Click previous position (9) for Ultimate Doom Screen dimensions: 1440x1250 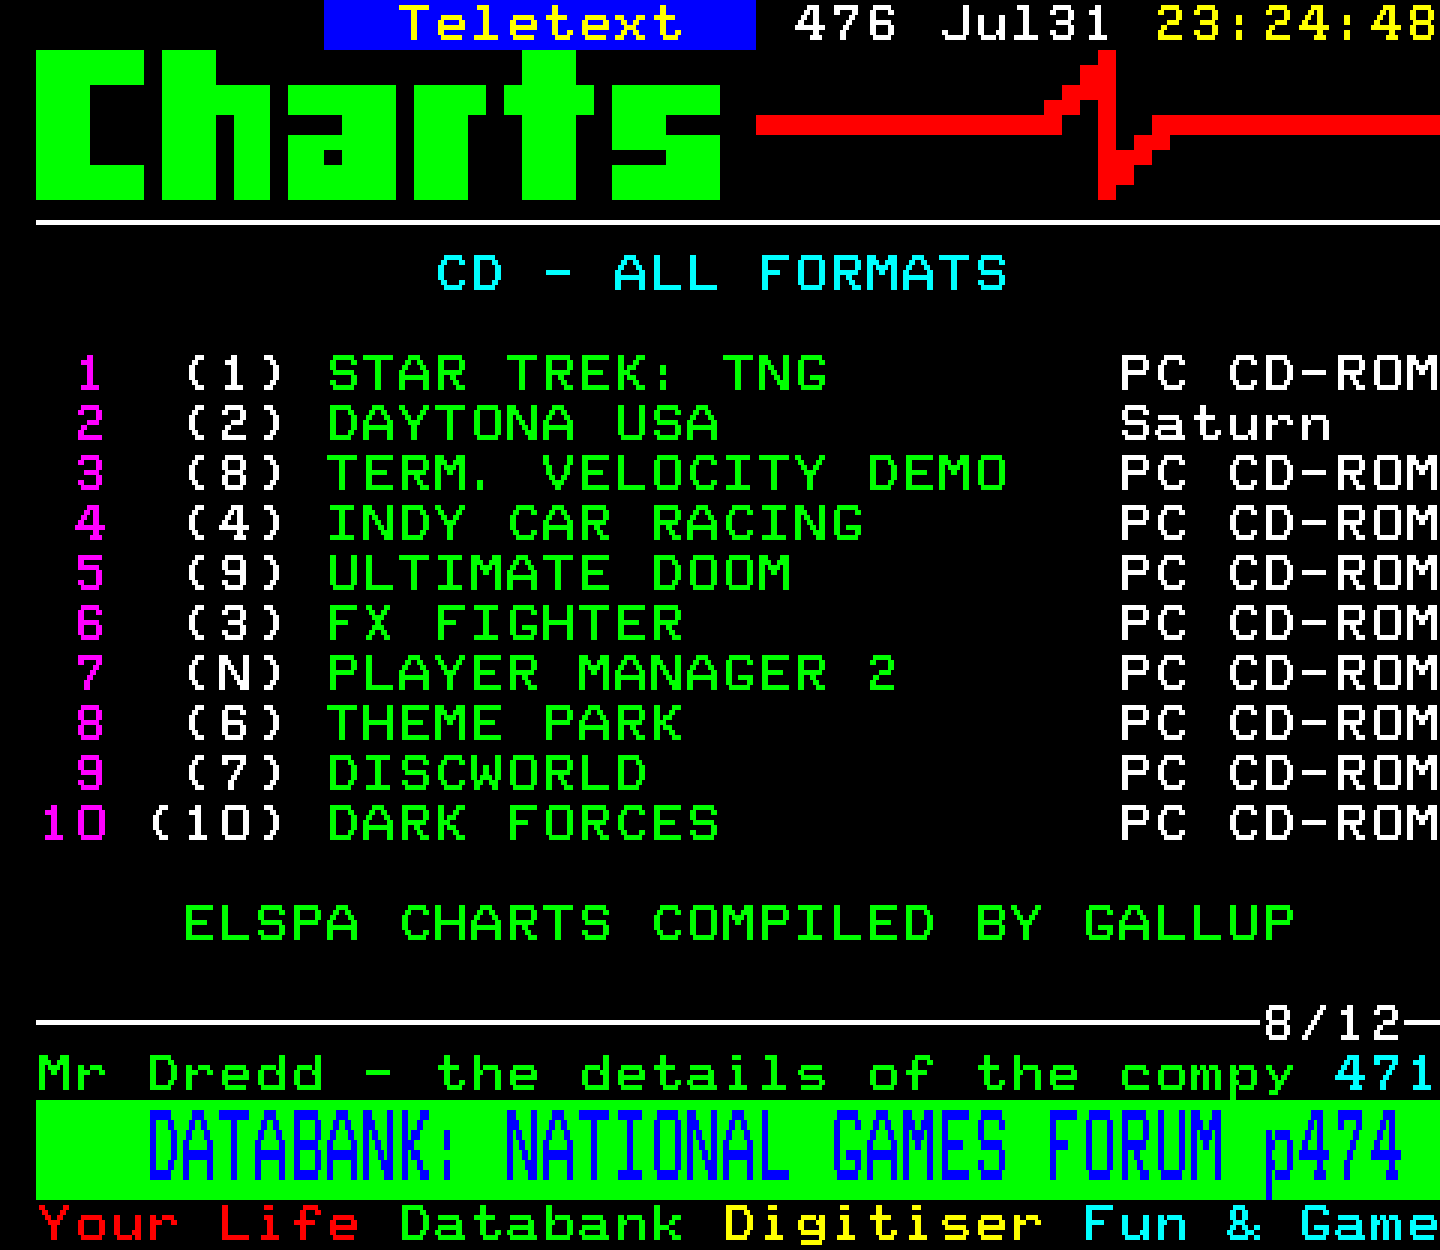(x=234, y=573)
